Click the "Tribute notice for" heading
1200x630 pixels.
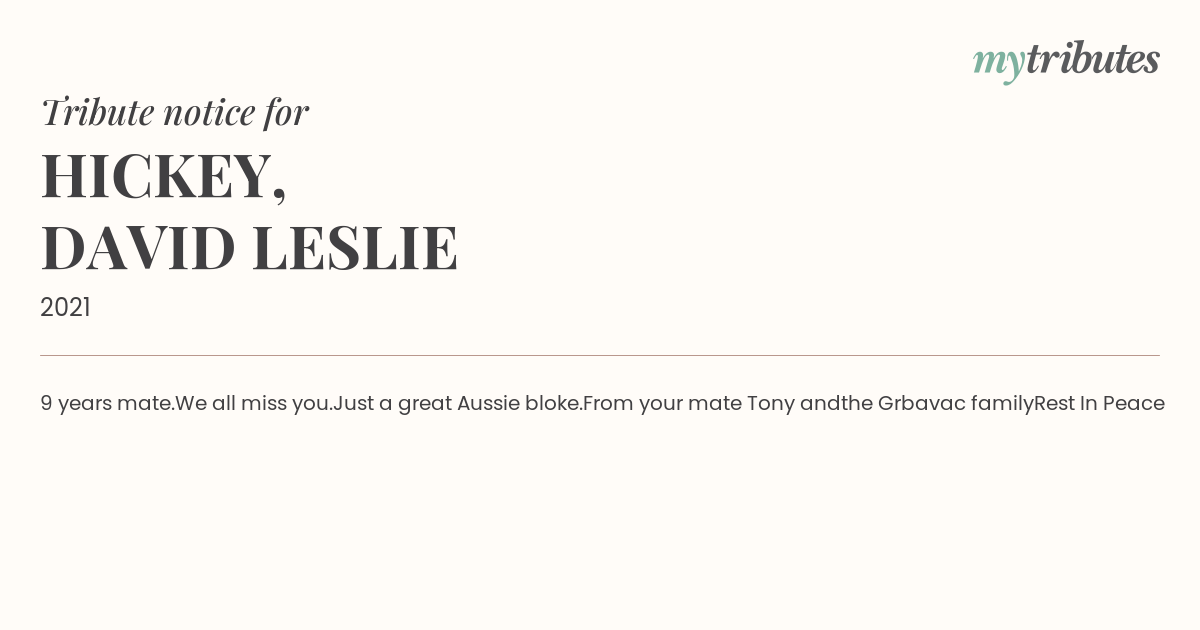(174, 112)
